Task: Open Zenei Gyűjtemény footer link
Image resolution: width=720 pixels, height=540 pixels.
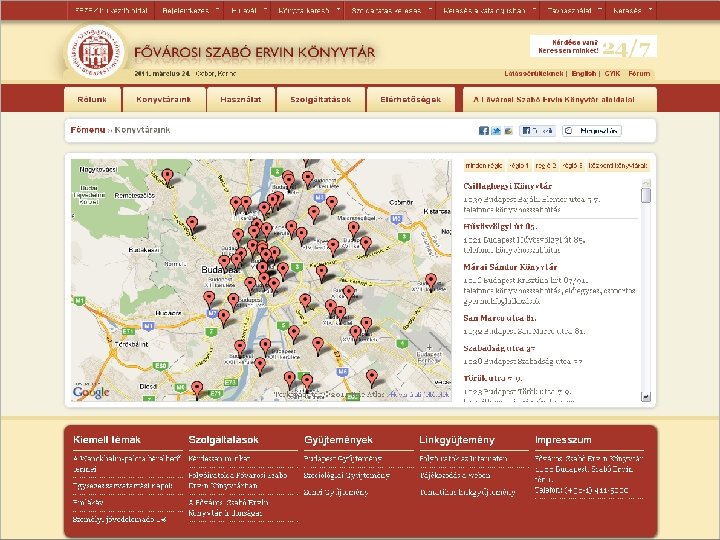Action: [x=336, y=492]
